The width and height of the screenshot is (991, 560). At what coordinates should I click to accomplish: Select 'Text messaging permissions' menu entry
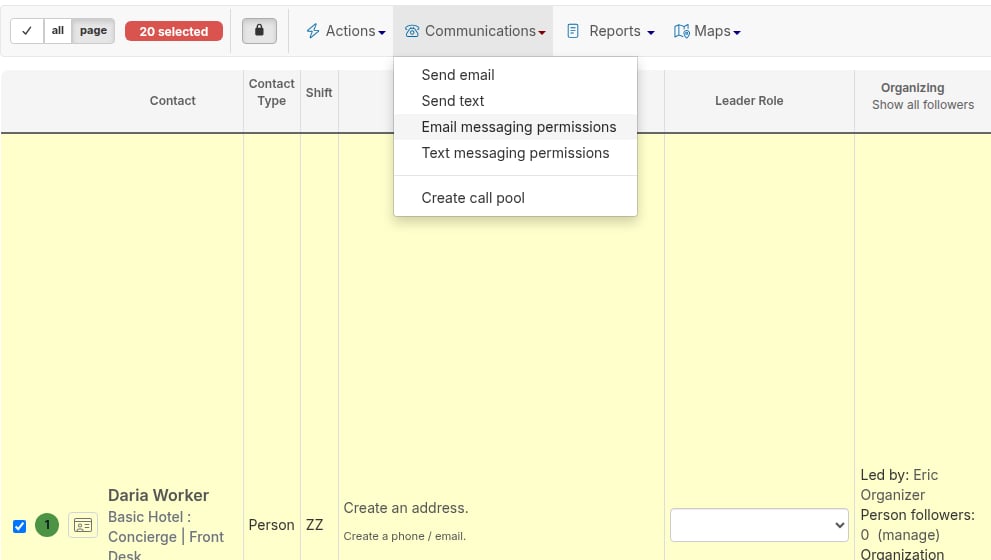coord(515,153)
